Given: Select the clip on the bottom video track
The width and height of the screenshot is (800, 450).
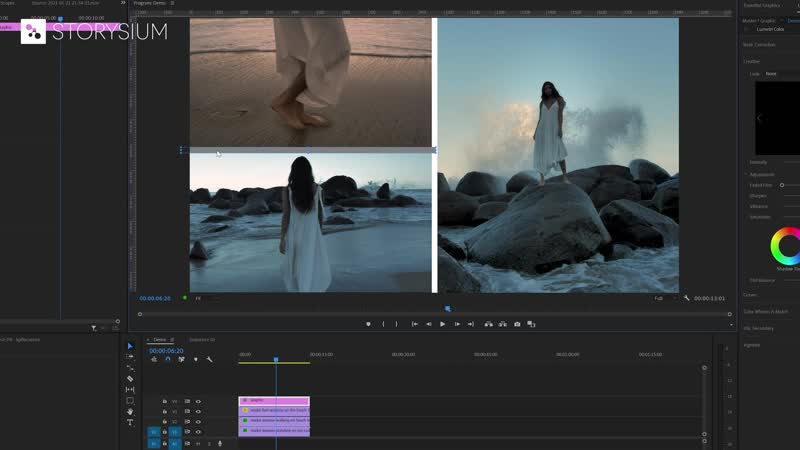Looking at the screenshot, I should coord(274,431).
